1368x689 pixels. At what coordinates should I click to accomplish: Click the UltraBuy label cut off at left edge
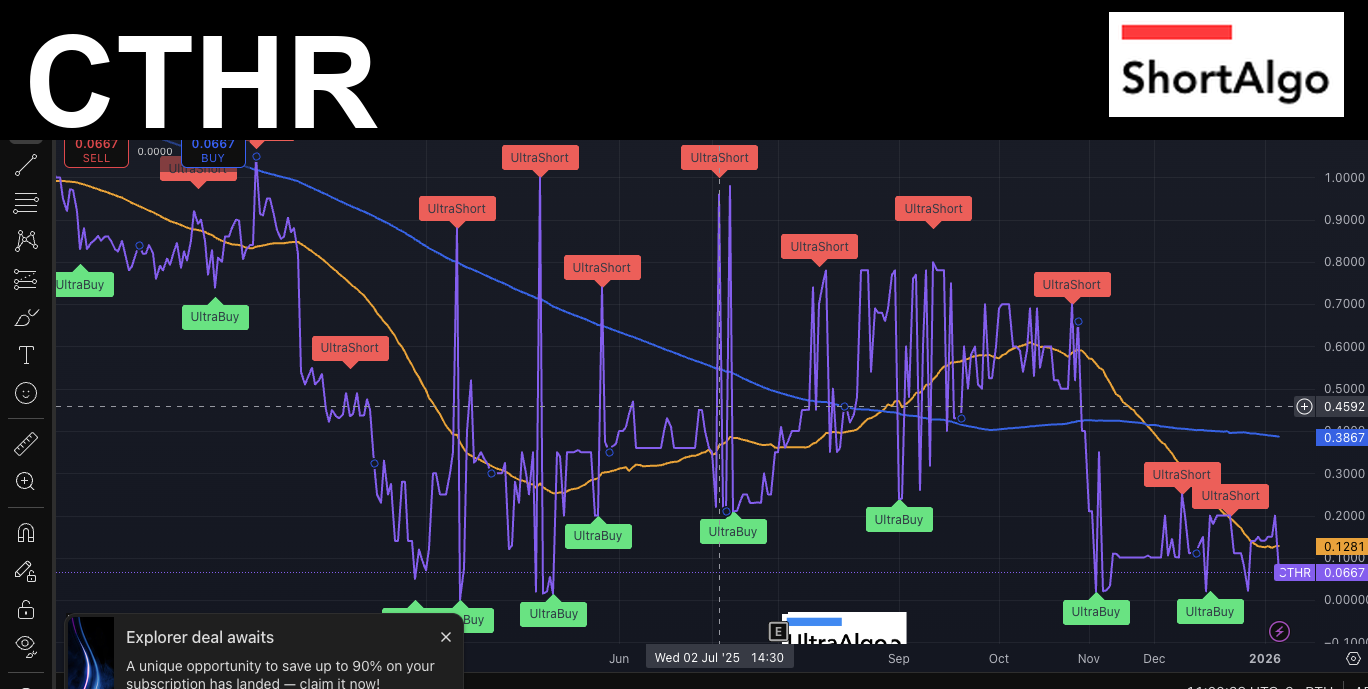point(84,284)
